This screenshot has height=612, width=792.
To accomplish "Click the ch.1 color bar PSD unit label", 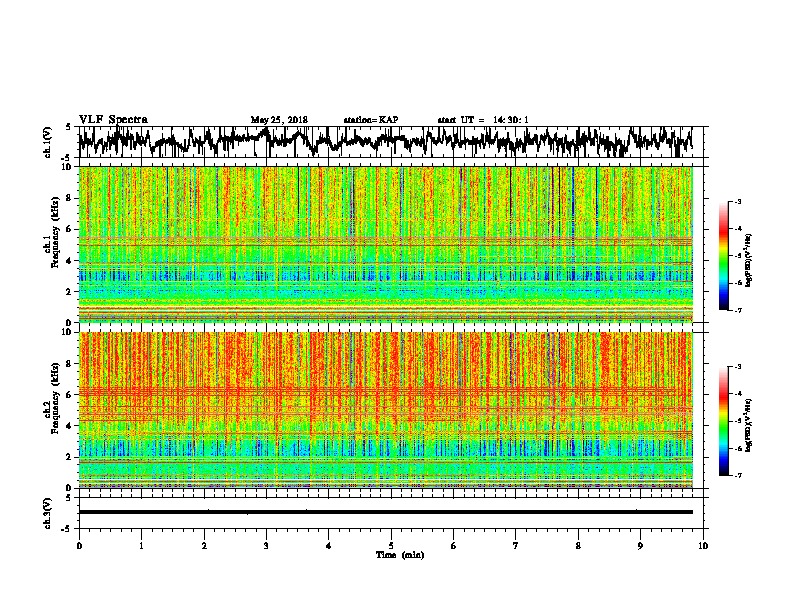I will [749, 261].
